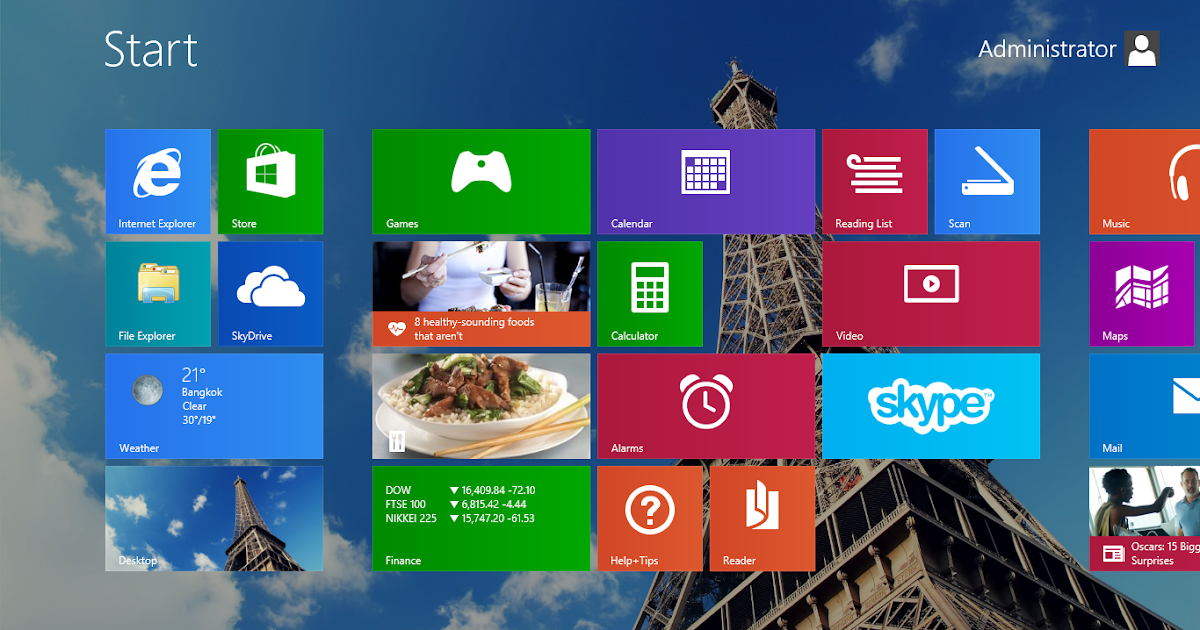Click the moon icon in Weather tile
Image resolution: width=1200 pixels, height=630 pixels.
(147, 389)
